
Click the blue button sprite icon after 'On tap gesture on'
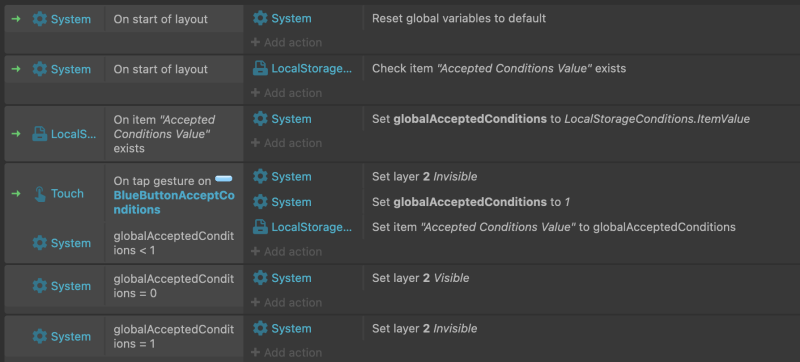(223, 179)
